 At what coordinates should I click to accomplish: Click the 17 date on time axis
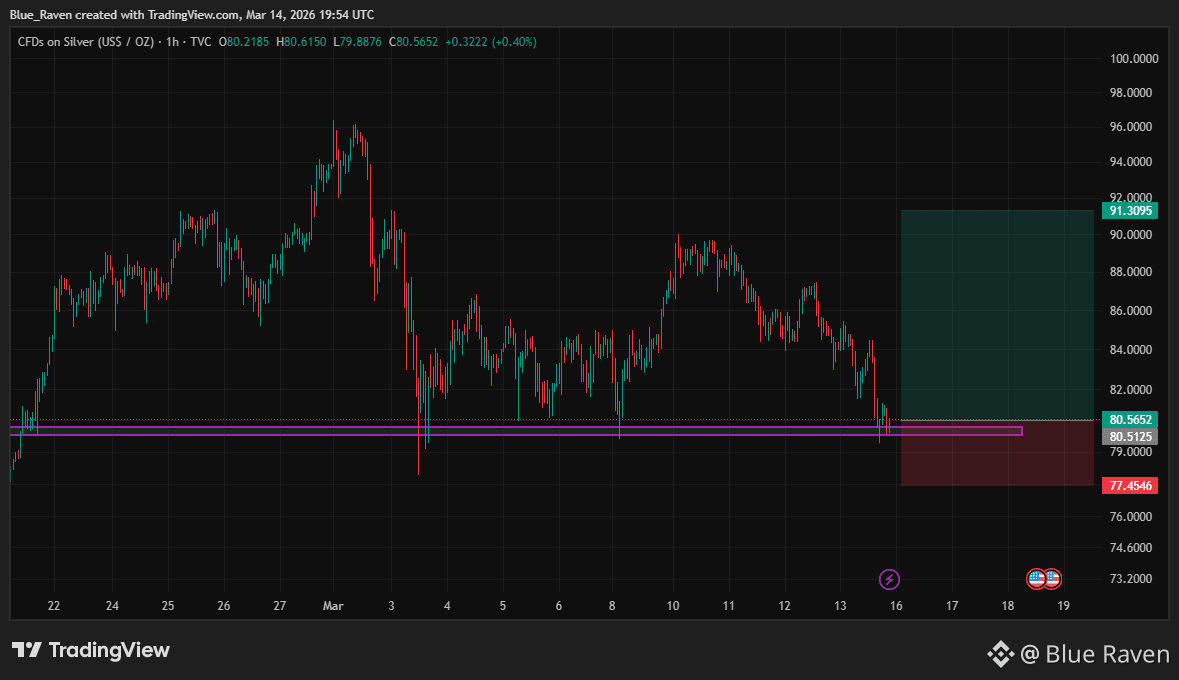[x=952, y=606]
